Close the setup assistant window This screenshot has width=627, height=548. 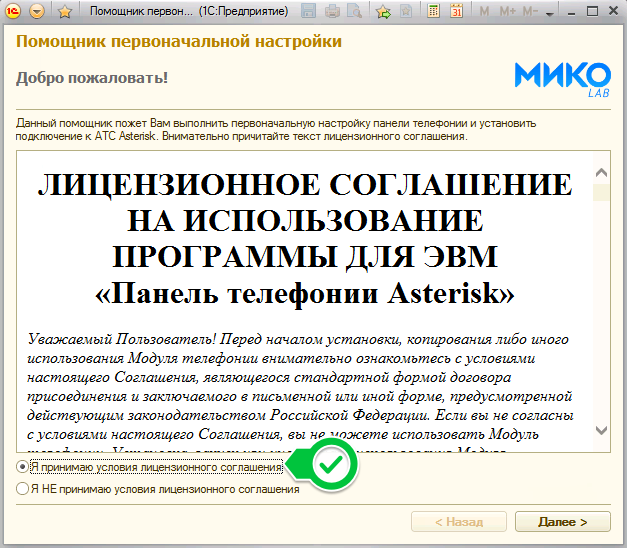pos(613,11)
